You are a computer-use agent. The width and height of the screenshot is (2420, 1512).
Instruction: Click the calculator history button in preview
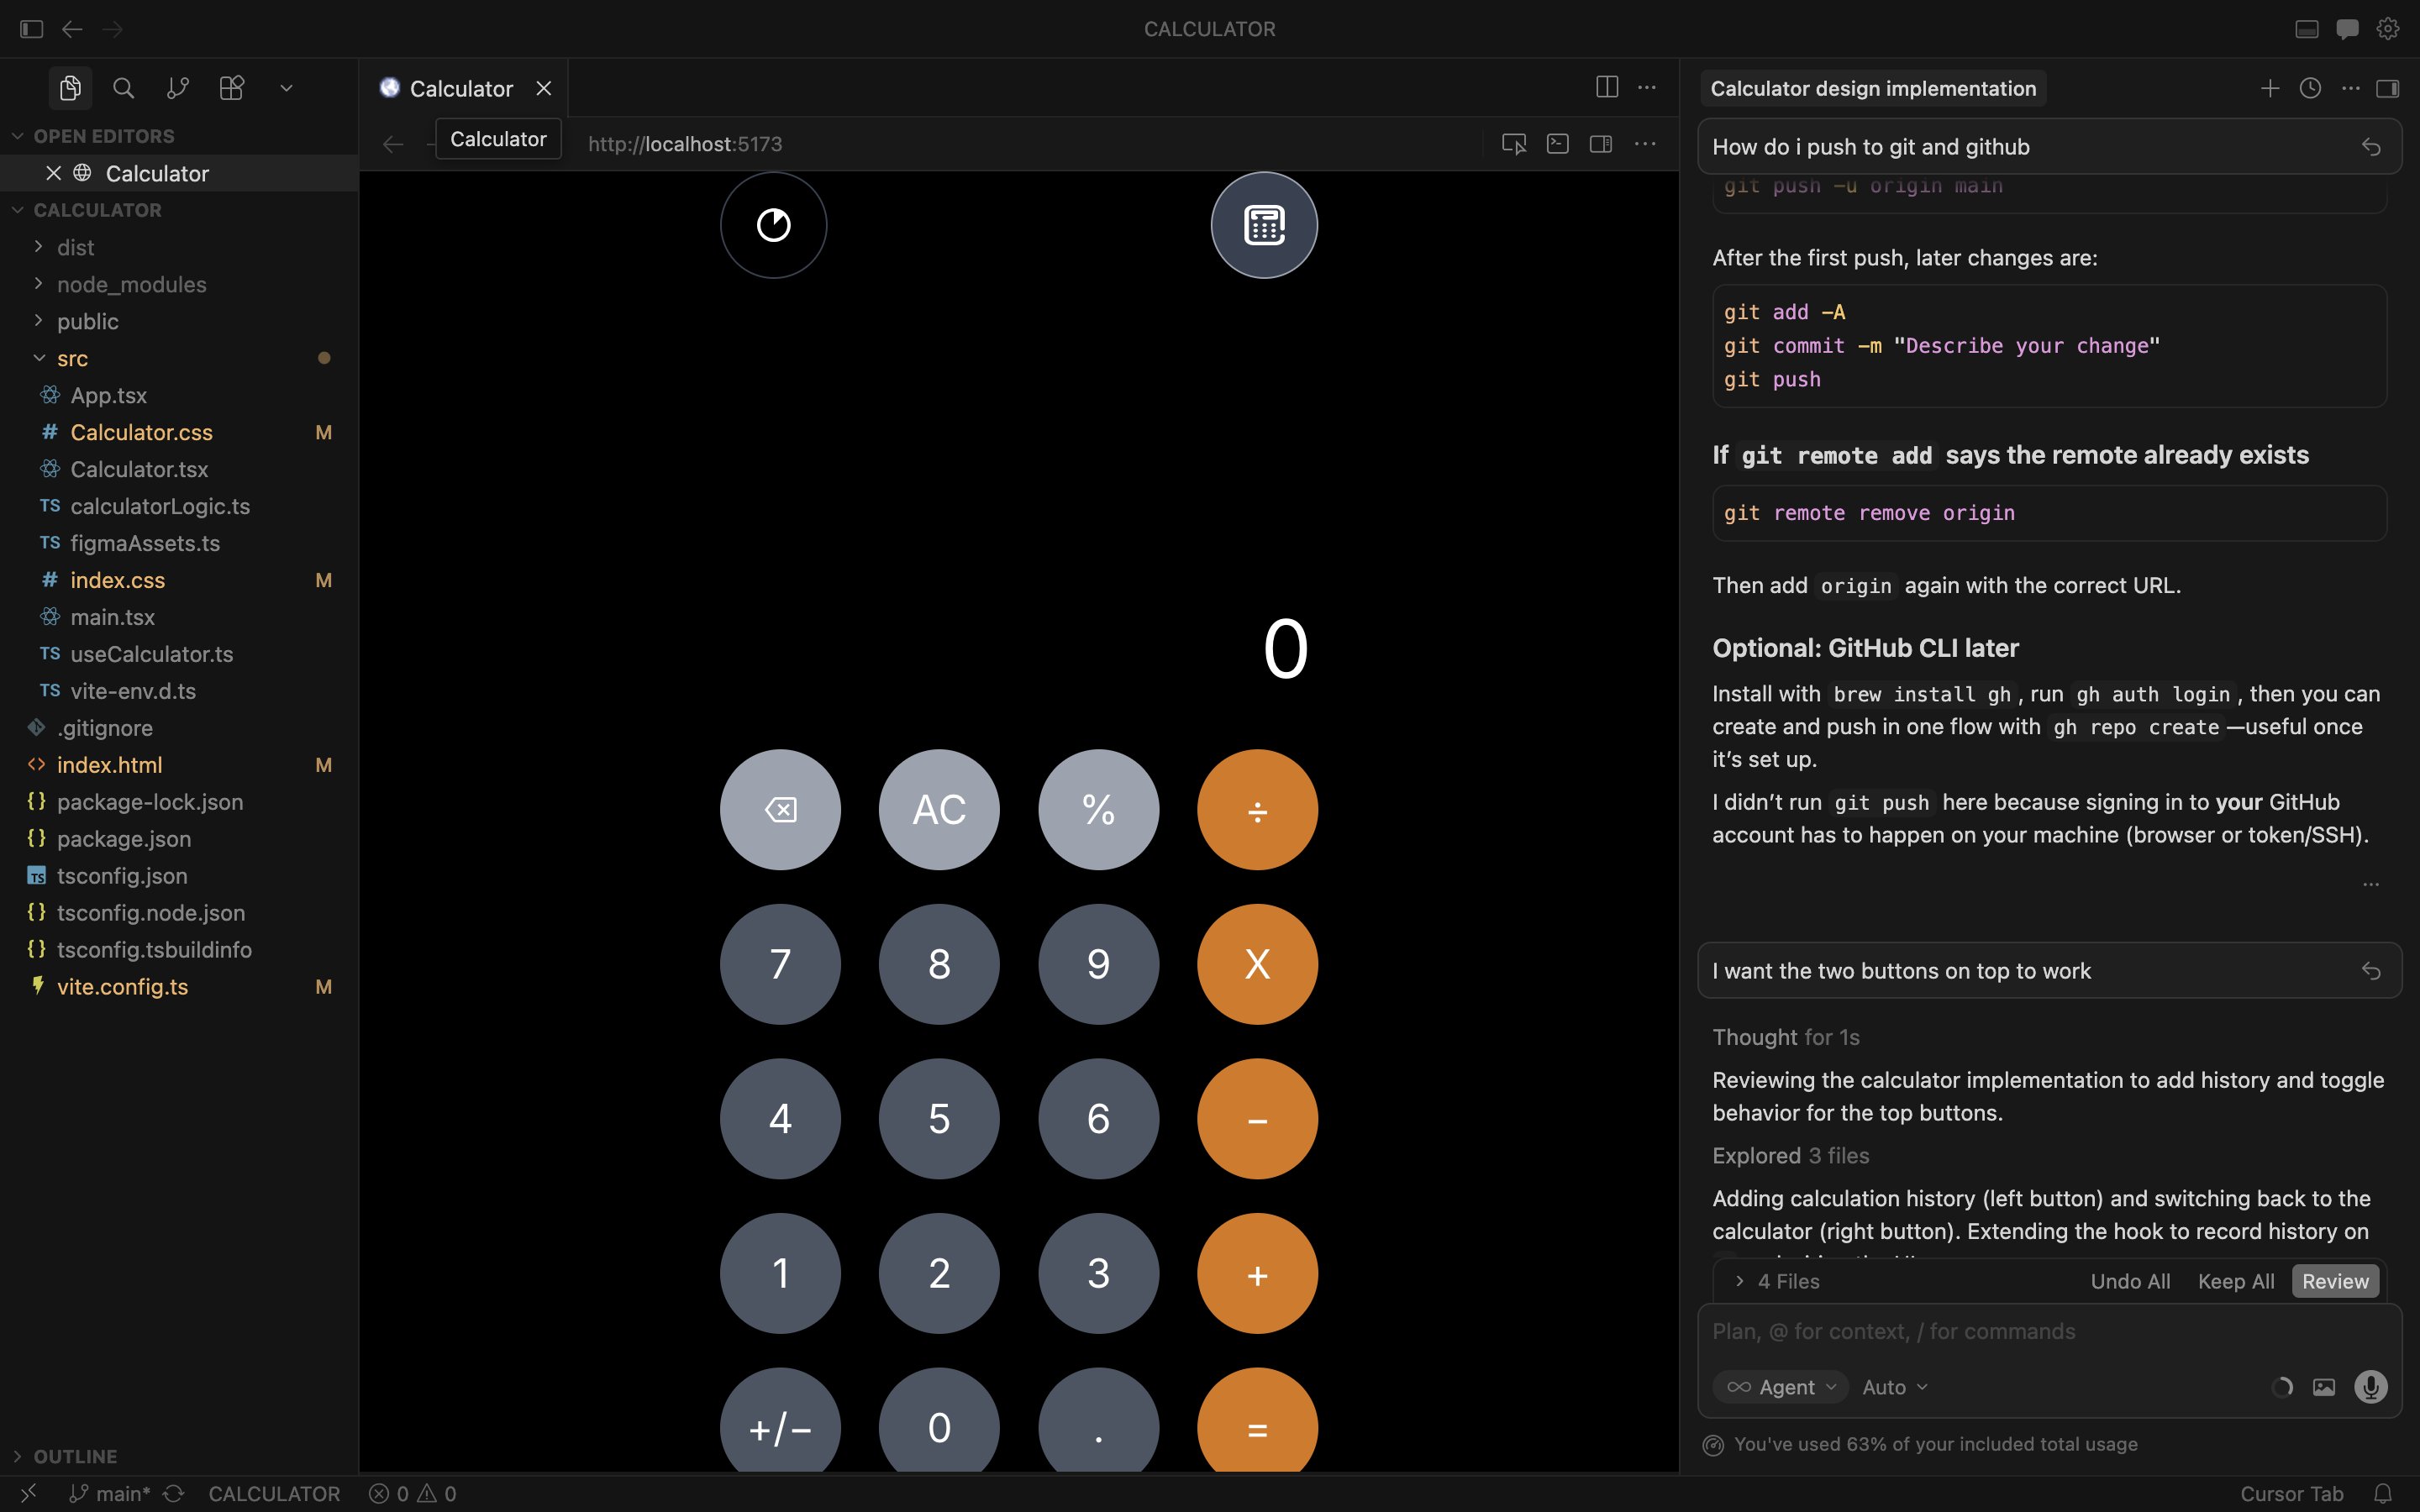tap(773, 225)
